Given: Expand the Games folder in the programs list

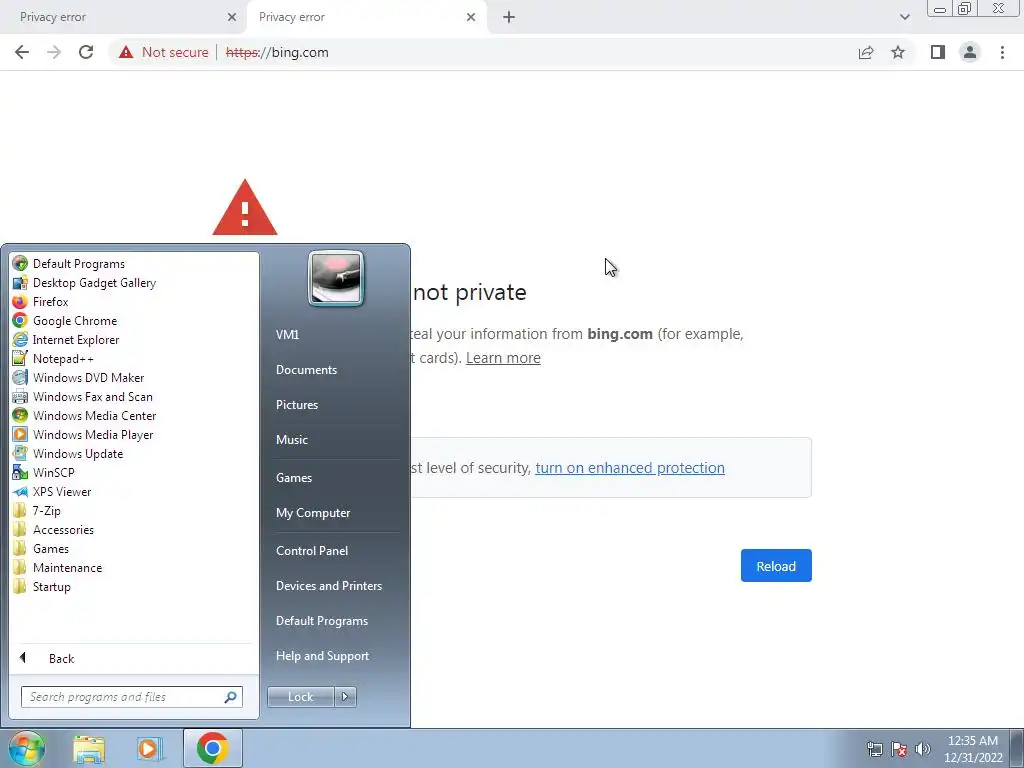Looking at the screenshot, I should point(134,549).
